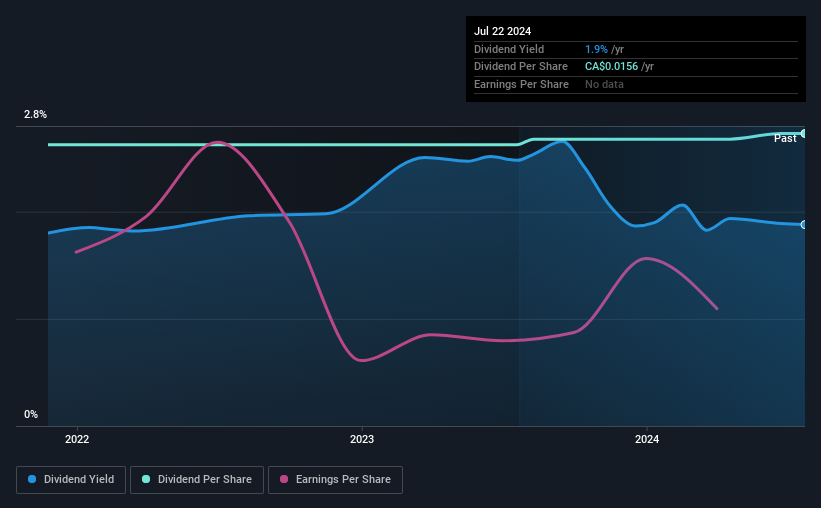The height and width of the screenshot is (508, 821).
Task: Click the Past label on chart
Action: pyautogui.click(x=785, y=138)
